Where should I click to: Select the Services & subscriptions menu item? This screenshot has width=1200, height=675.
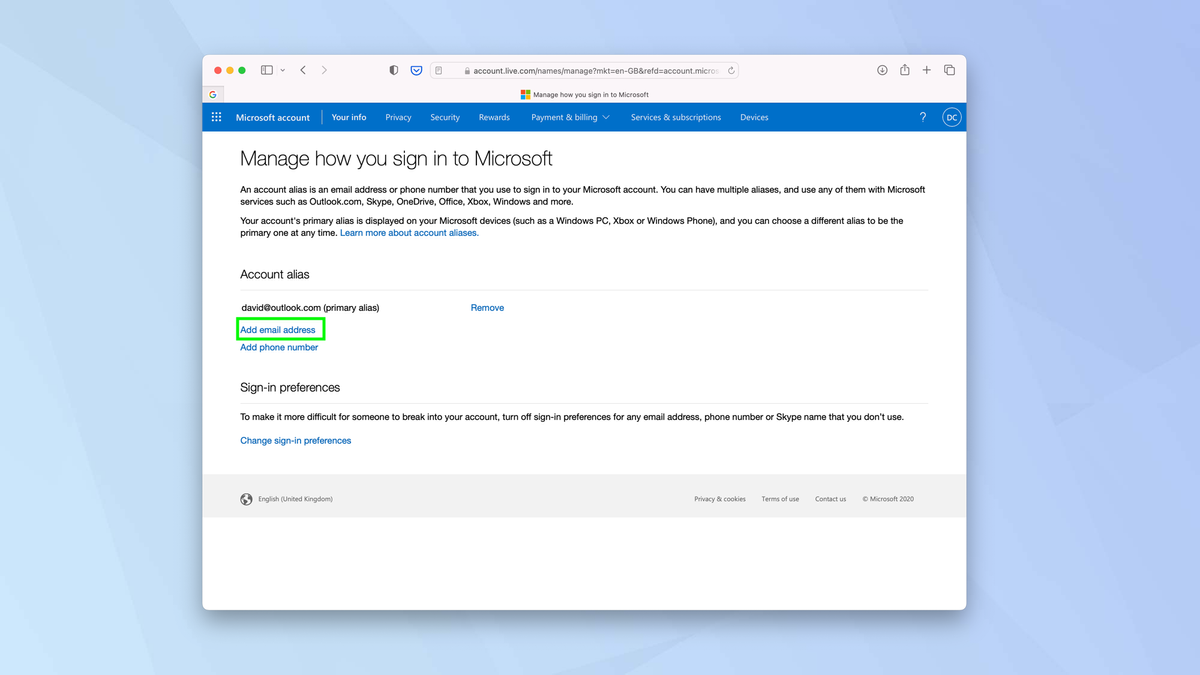[x=675, y=117]
